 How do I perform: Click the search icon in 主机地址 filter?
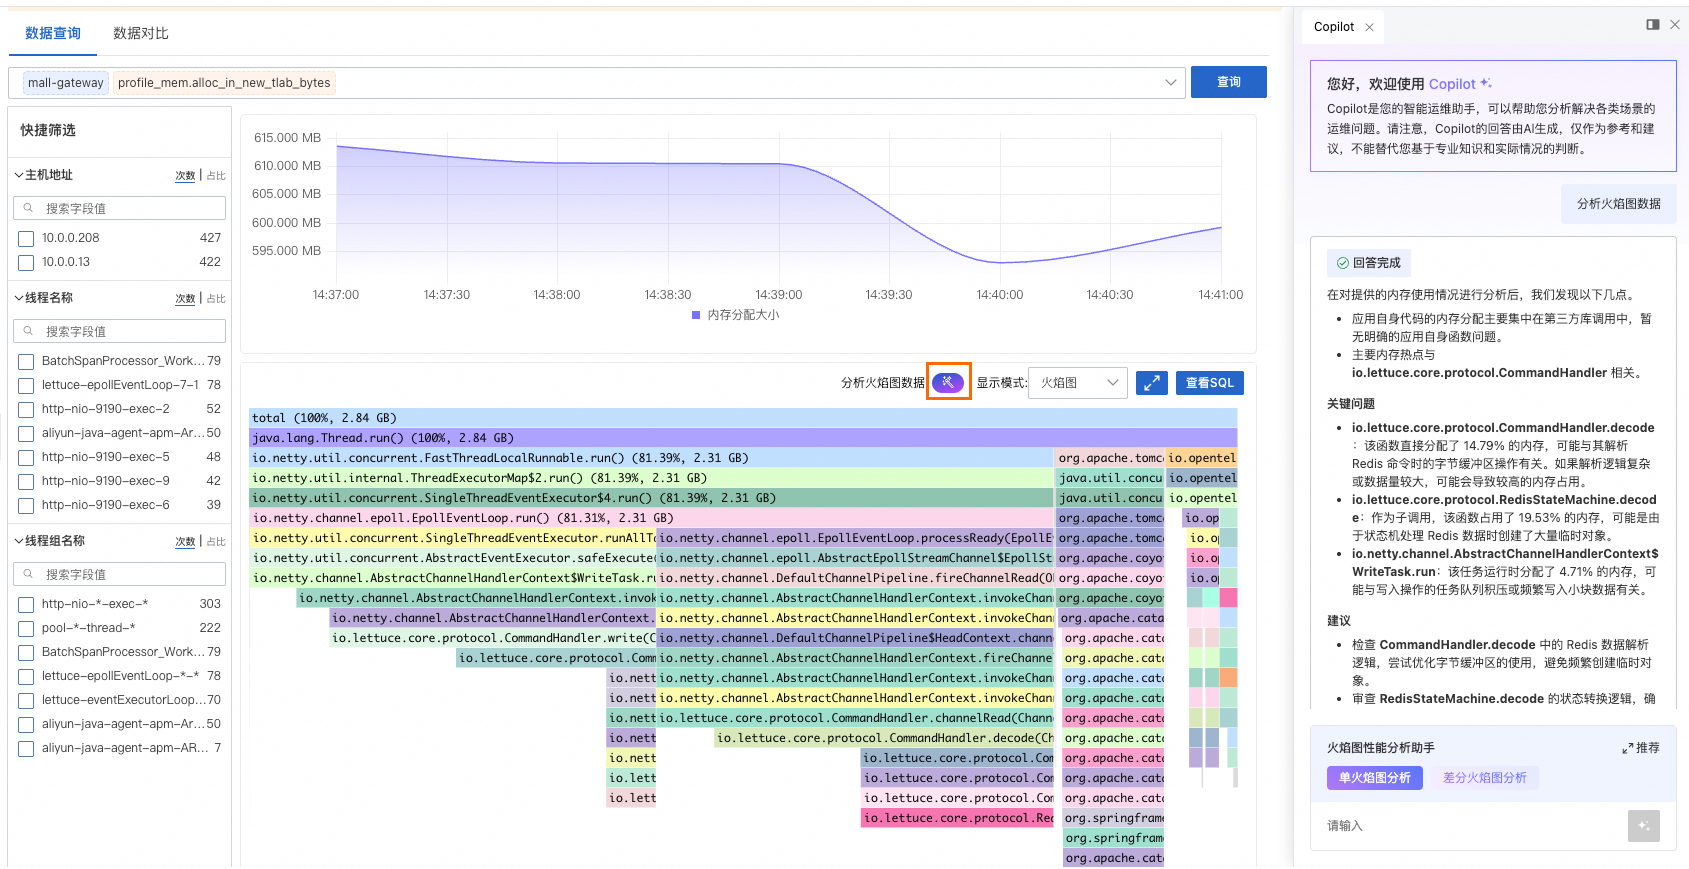click(28, 208)
